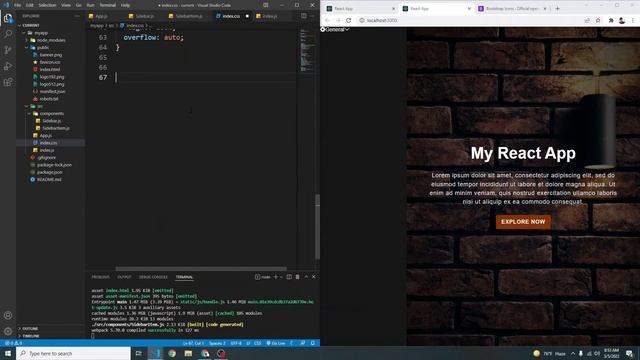Image resolution: width=640 pixels, height=360 pixels.
Task: Maximize the terminal panel with the chevron up
Action: 306,277
